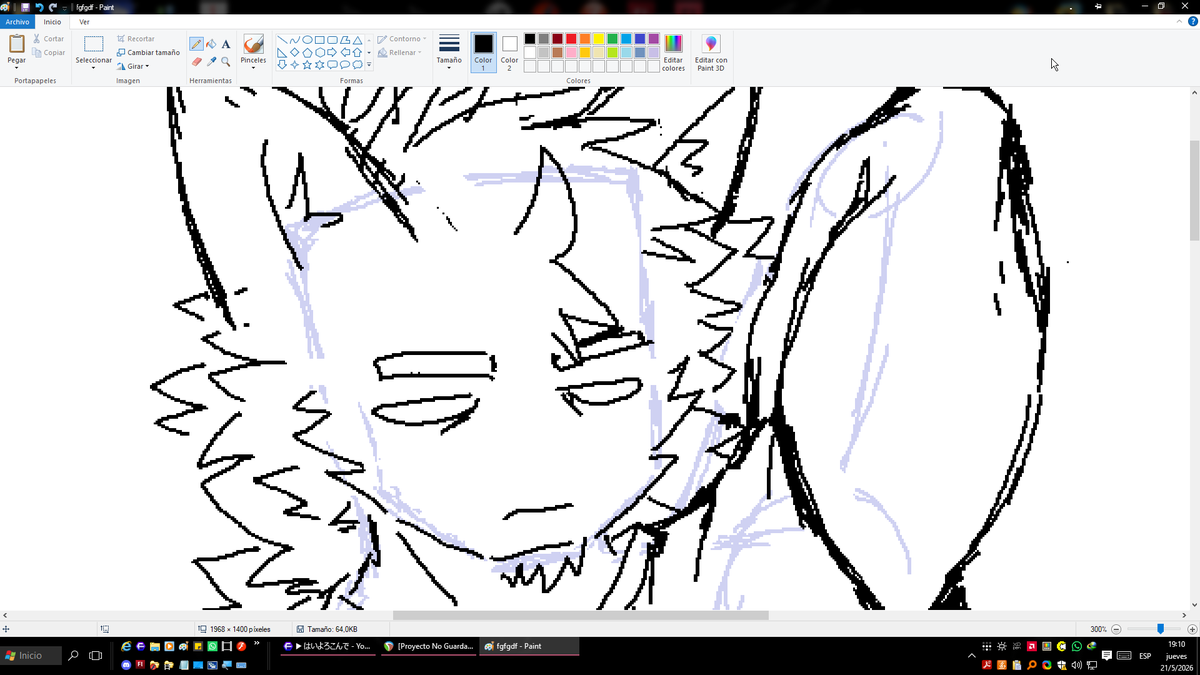Open Editar colores rainbow icon
This screenshot has width=1200, height=675.
point(673,44)
